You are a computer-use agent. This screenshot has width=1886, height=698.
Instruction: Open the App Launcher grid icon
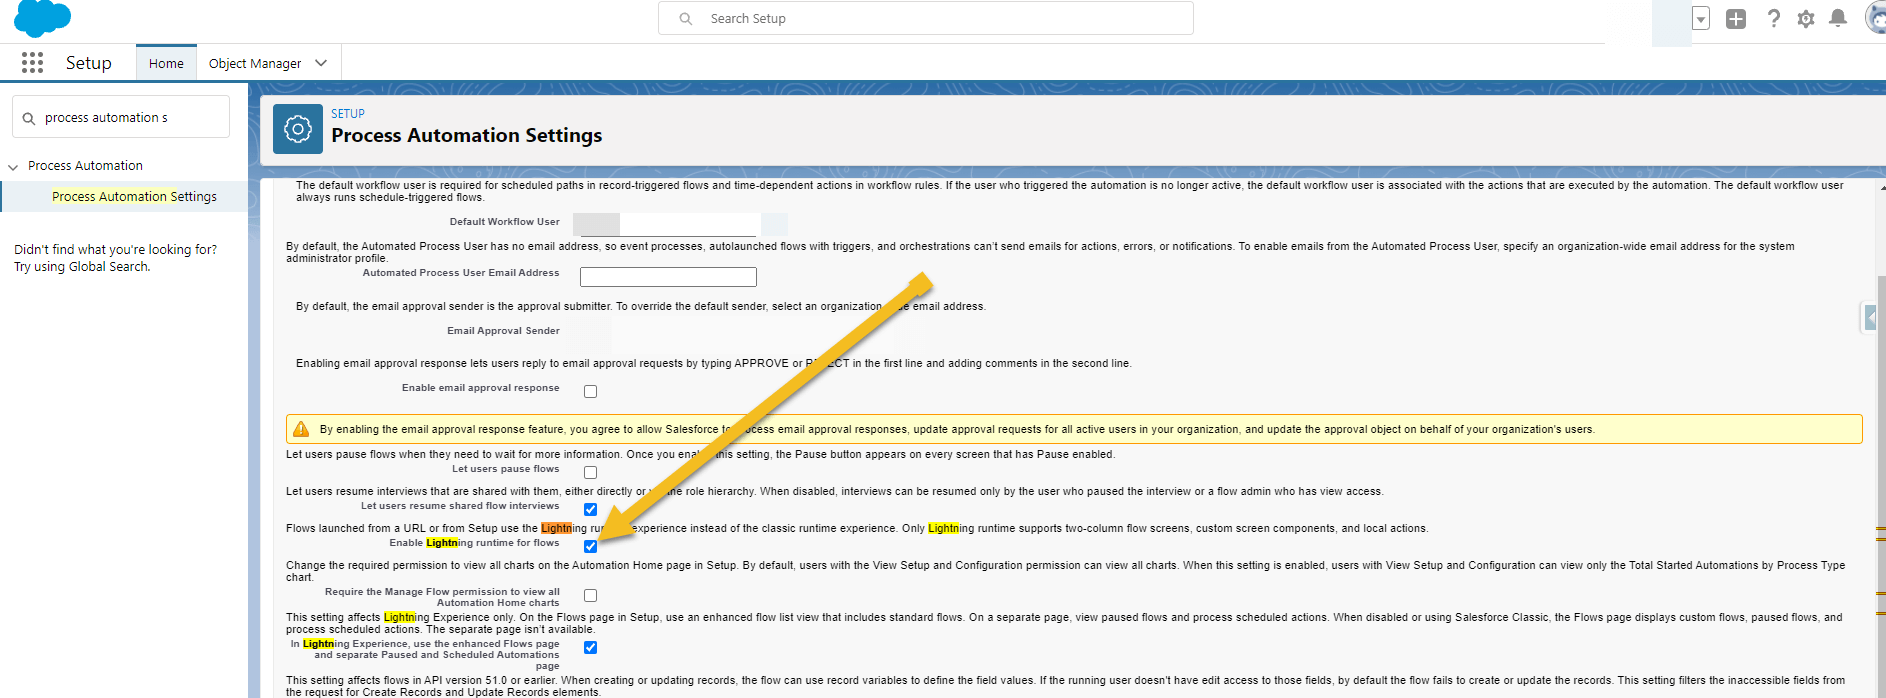[x=32, y=63]
